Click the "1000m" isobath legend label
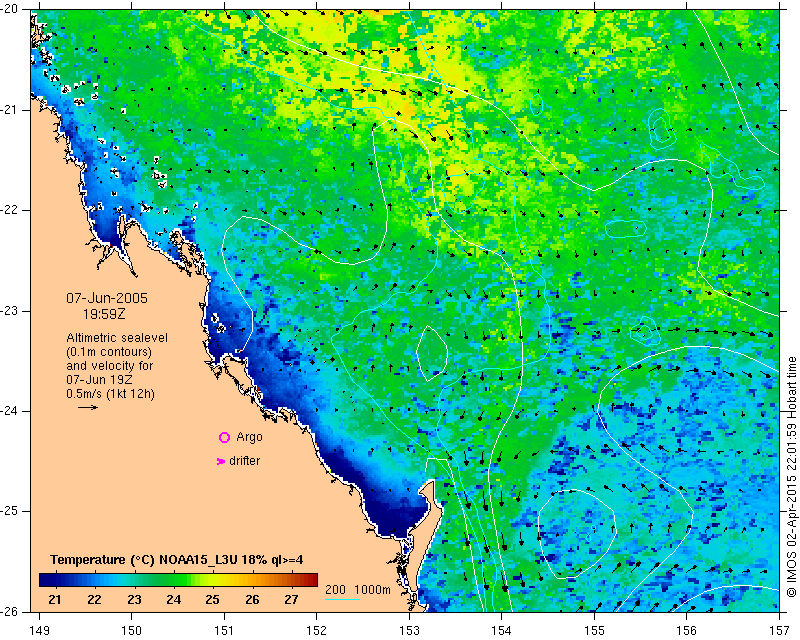The width and height of the screenshot is (800, 640). [372, 590]
